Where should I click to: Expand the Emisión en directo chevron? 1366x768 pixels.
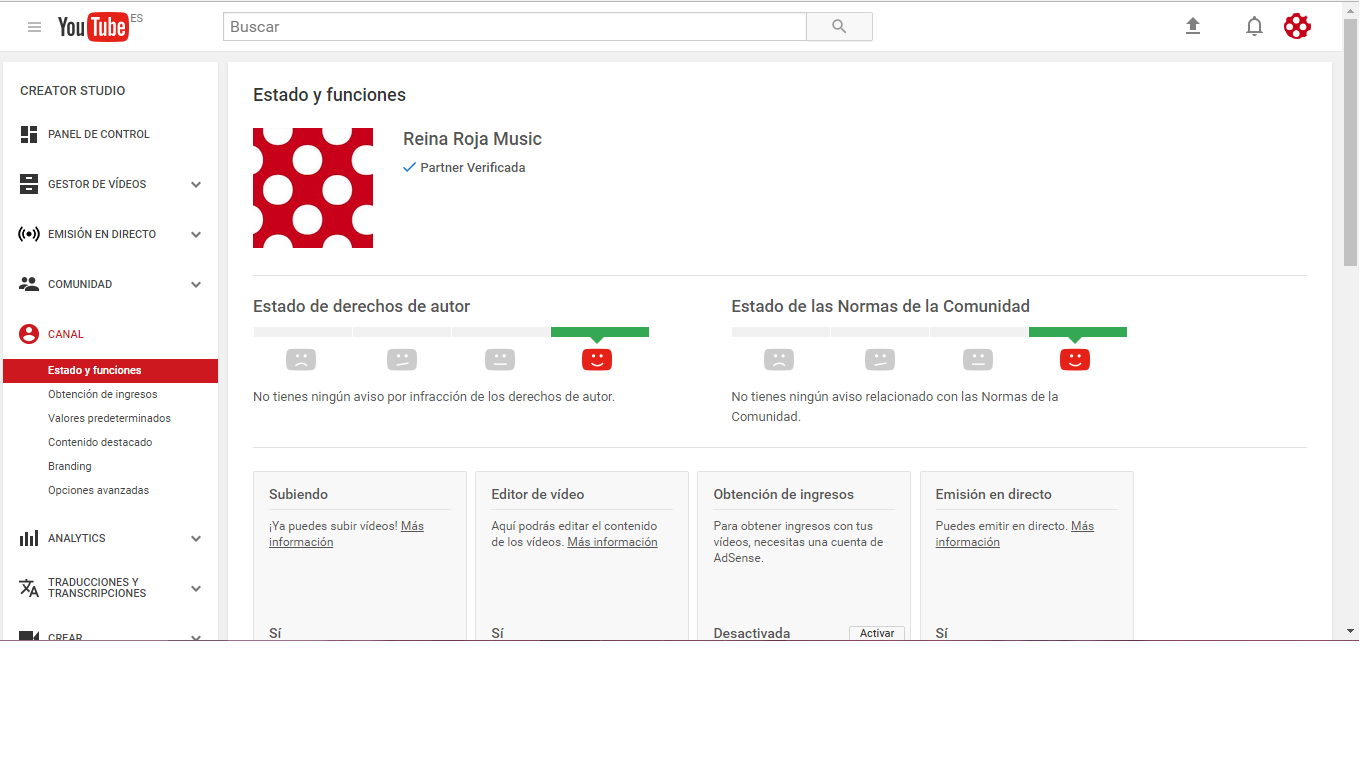196,234
